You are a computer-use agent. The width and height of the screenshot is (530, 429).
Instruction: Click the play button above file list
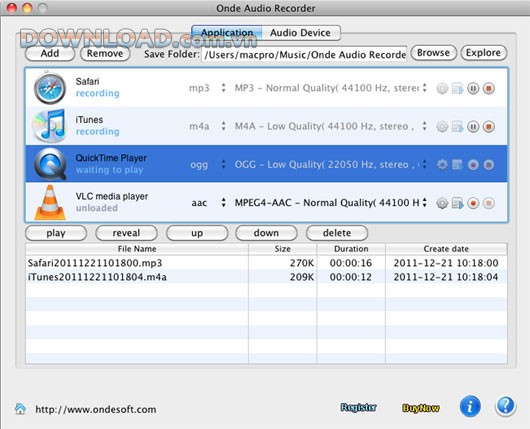click(x=56, y=233)
